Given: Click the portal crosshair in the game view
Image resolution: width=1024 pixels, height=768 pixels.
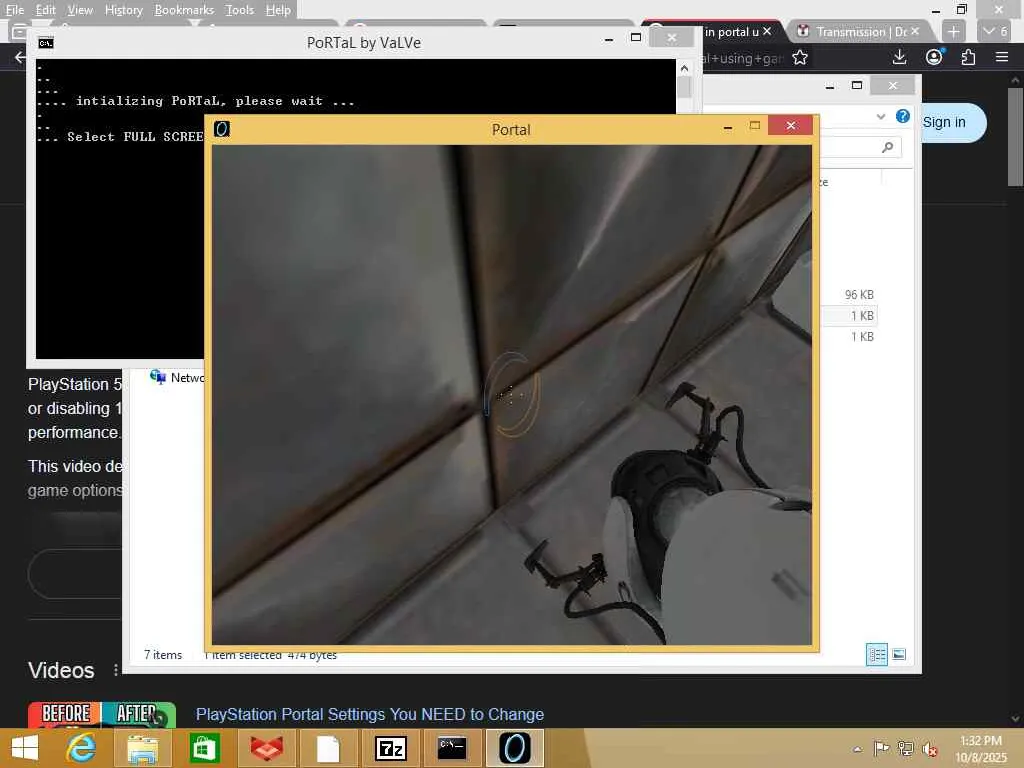Looking at the screenshot, I should point(511,394).
